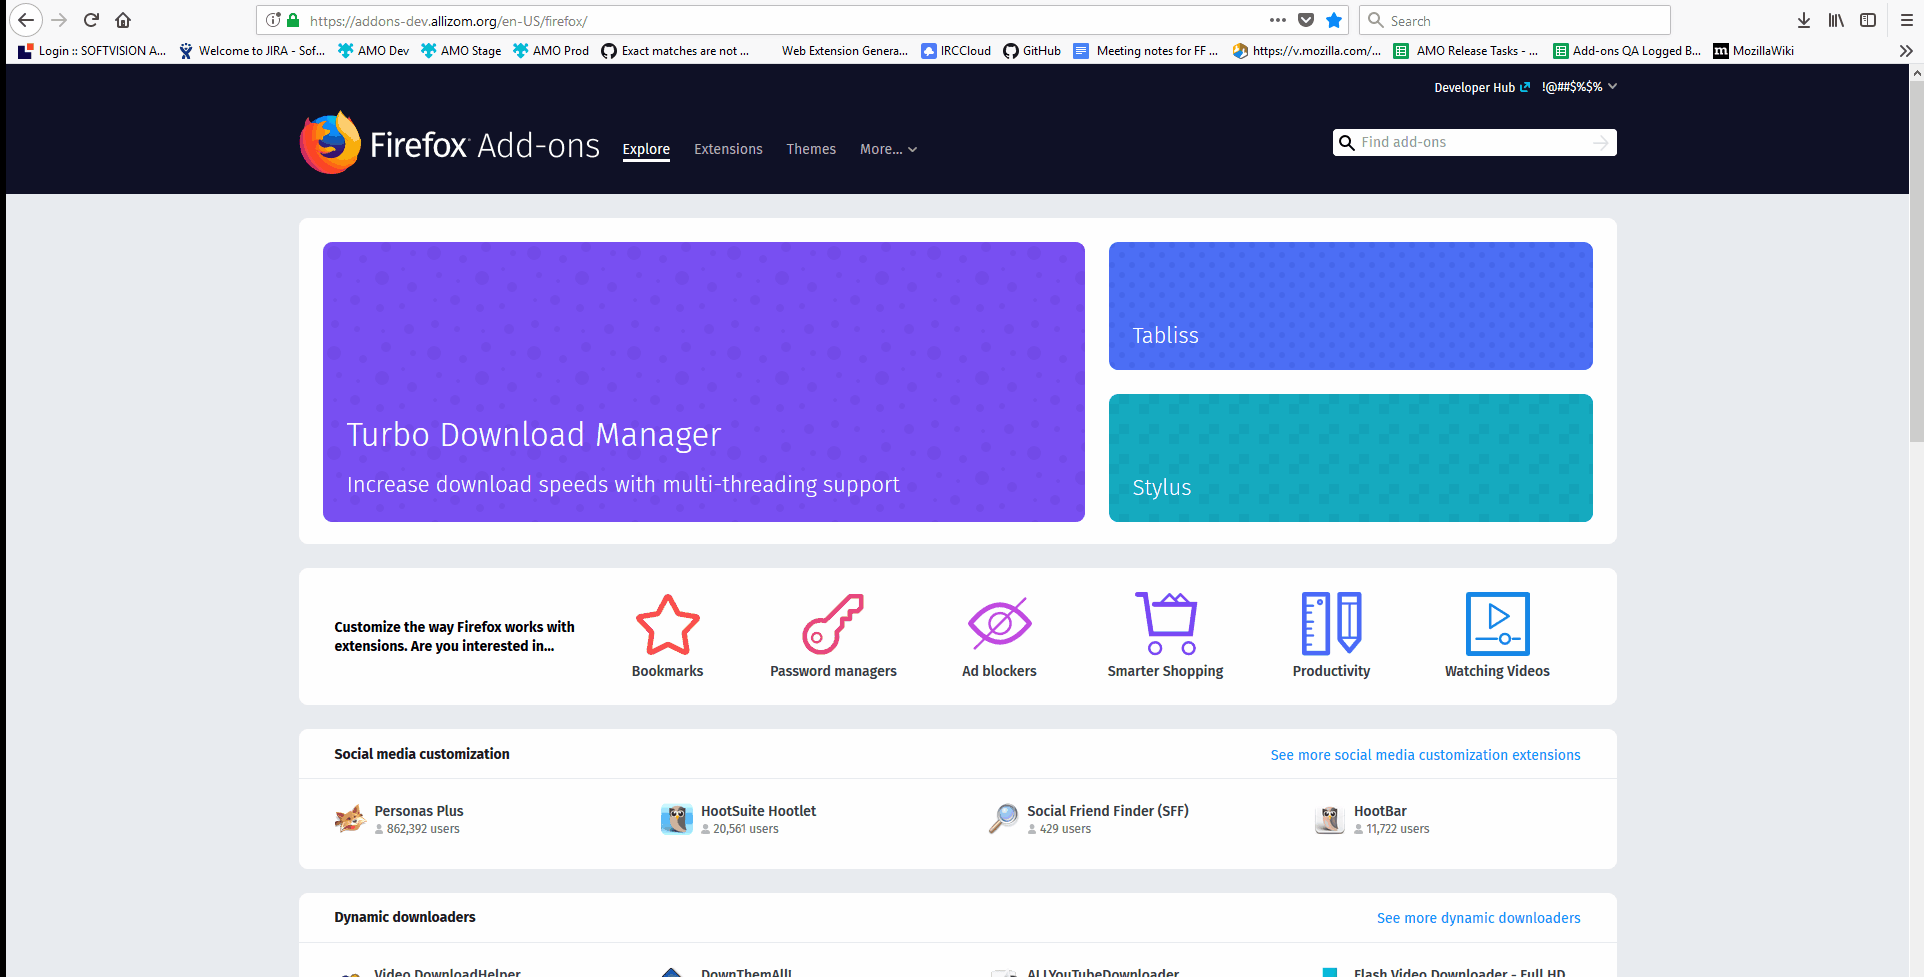Open the Developer Hub link

pos(1482,88)
